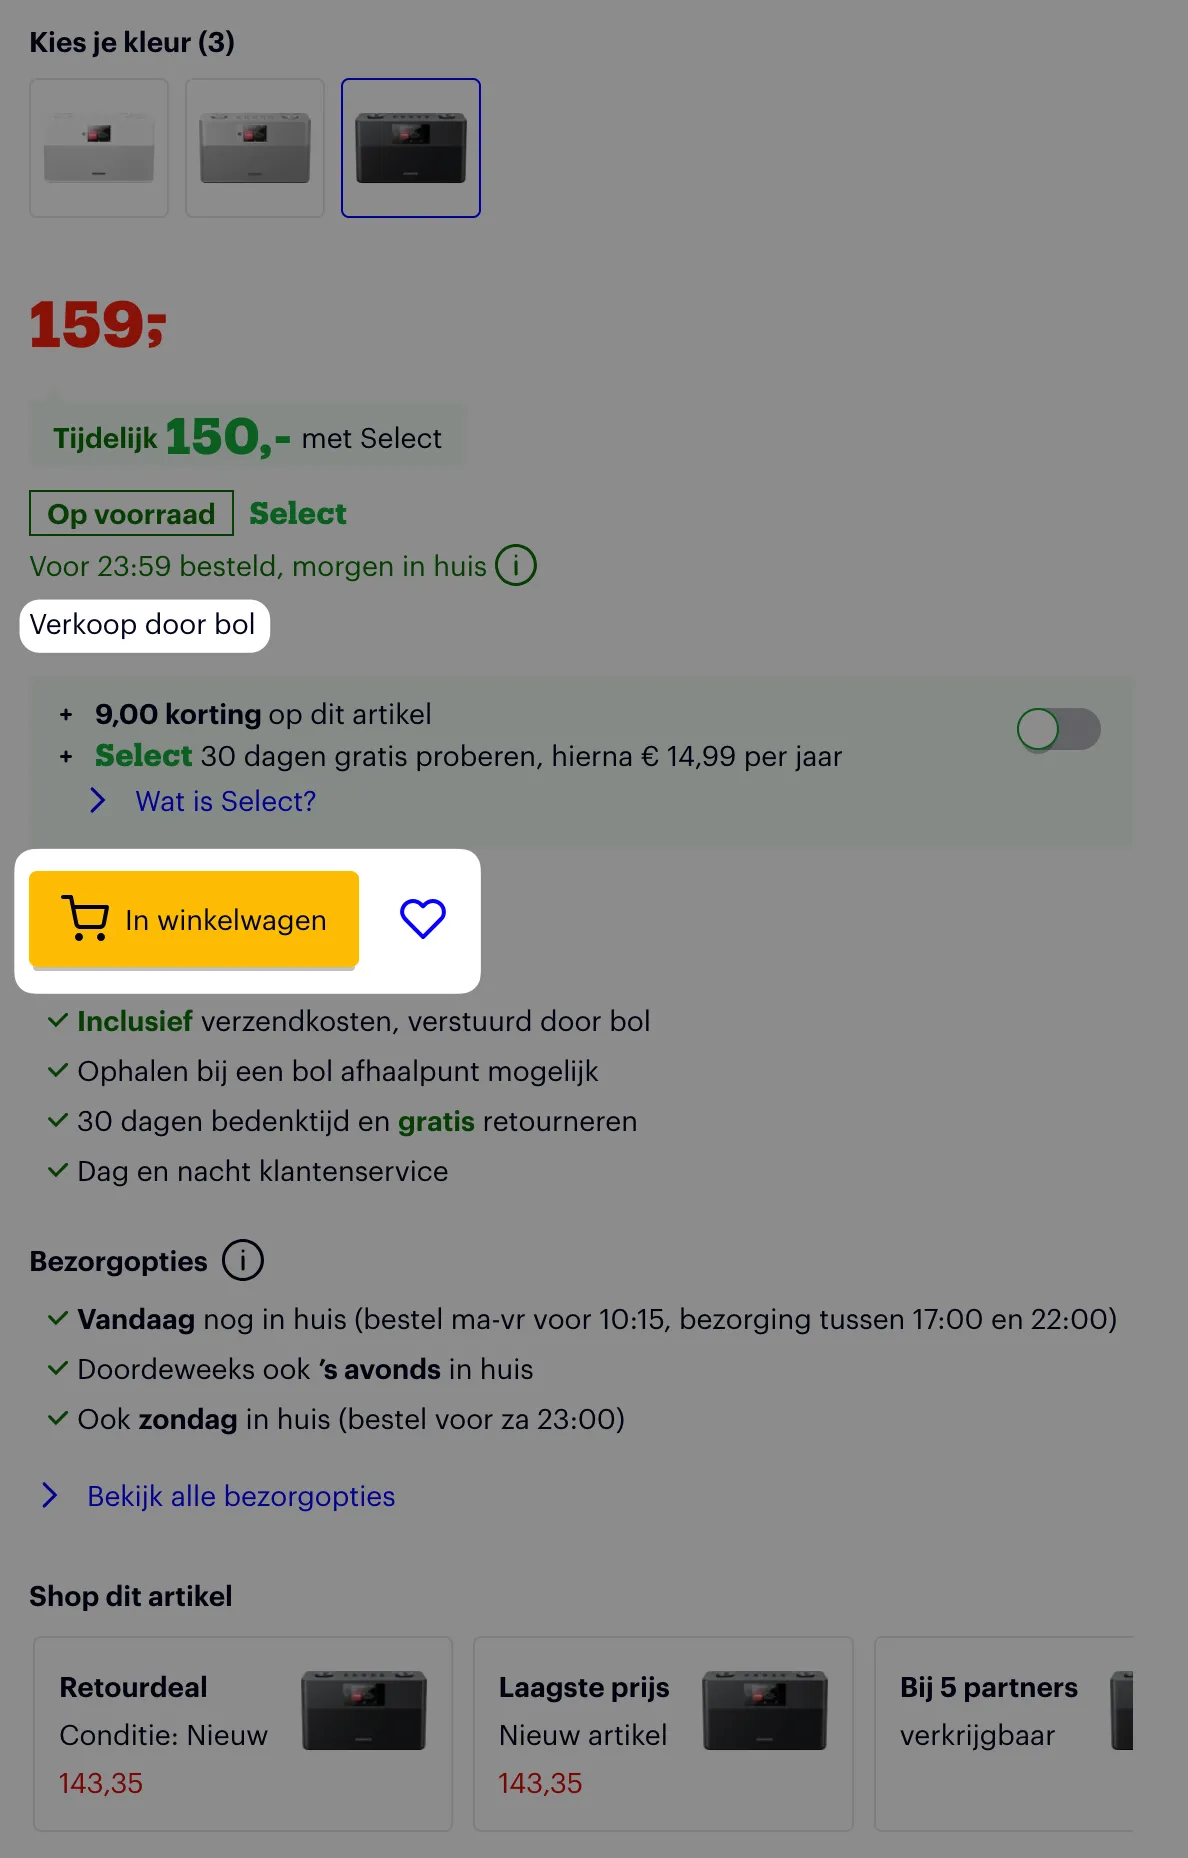Enable the Select discount toggle switch
Viewport: 1188px width, 1858px height.
(x=1058, y=730)
